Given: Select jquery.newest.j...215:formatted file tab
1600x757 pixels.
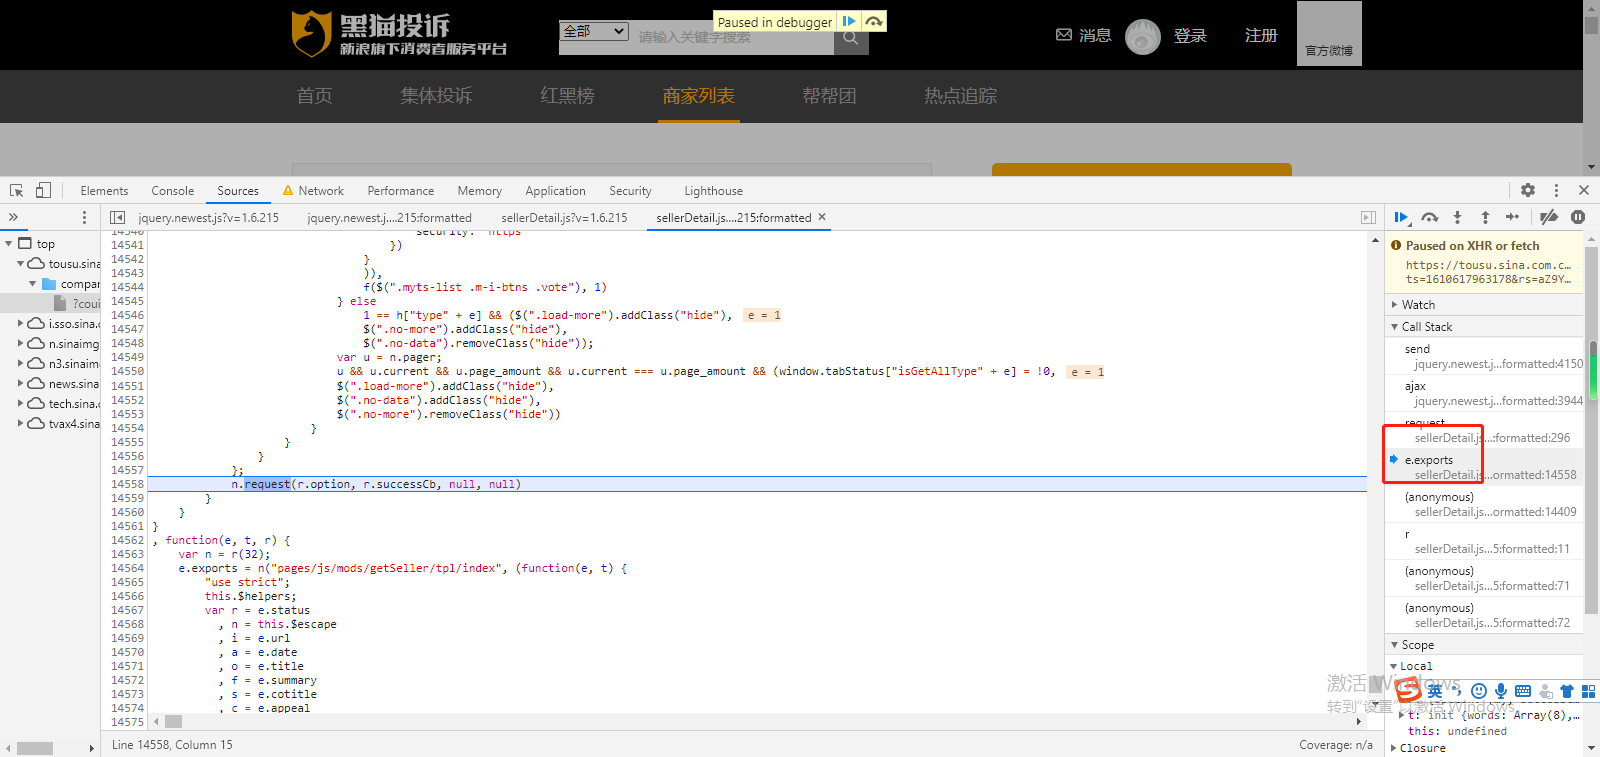Looking at the screenshot, I should [389, 217].
